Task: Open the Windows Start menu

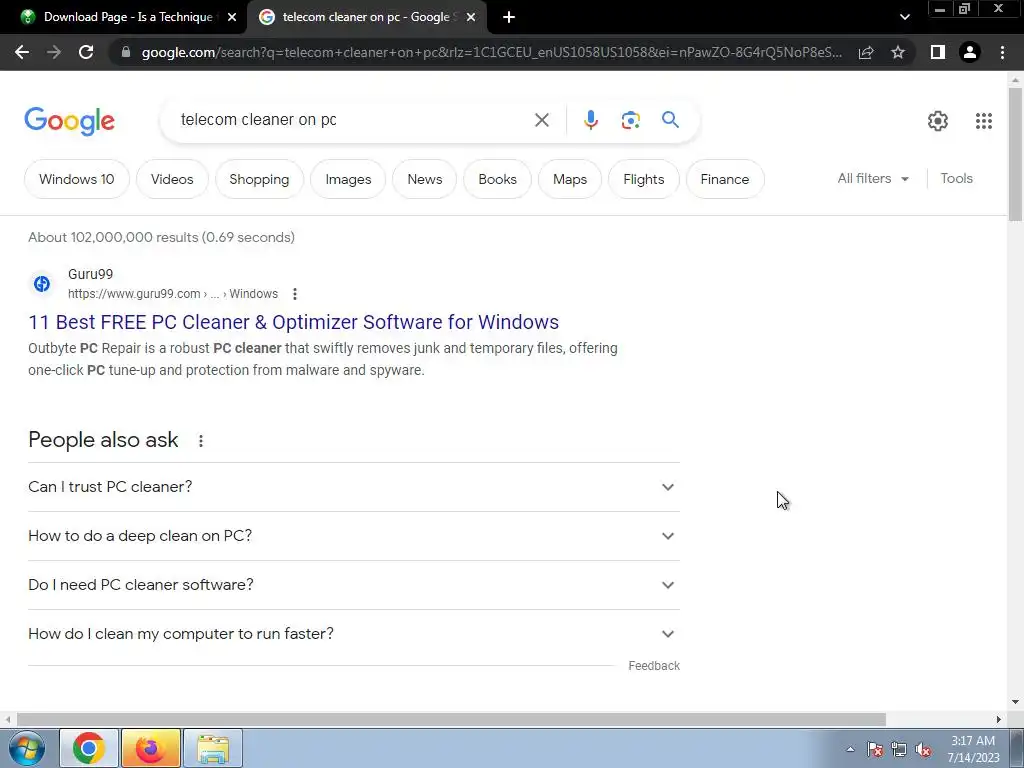Action: (27, 748)
